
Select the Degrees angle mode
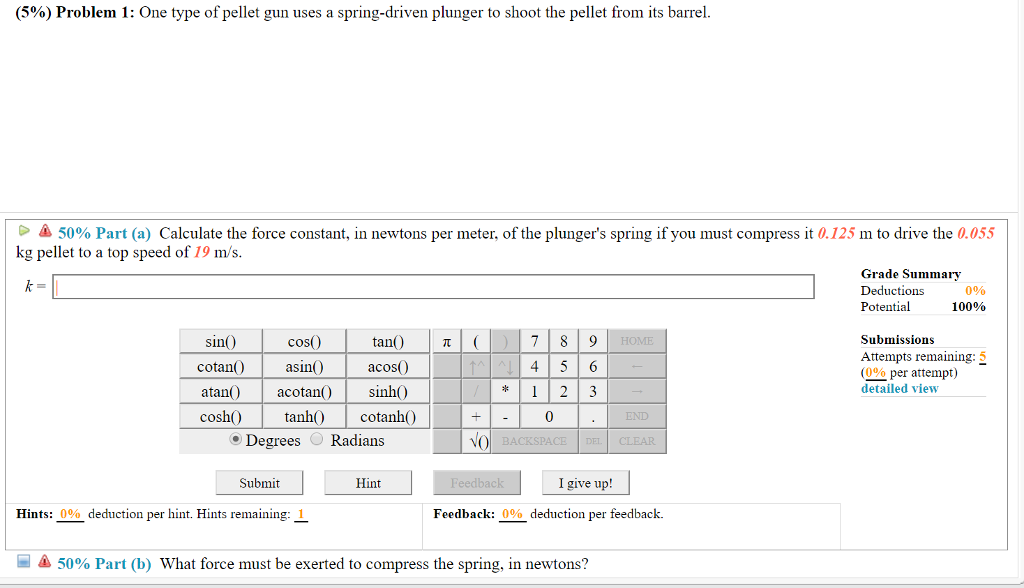[236, 440]
